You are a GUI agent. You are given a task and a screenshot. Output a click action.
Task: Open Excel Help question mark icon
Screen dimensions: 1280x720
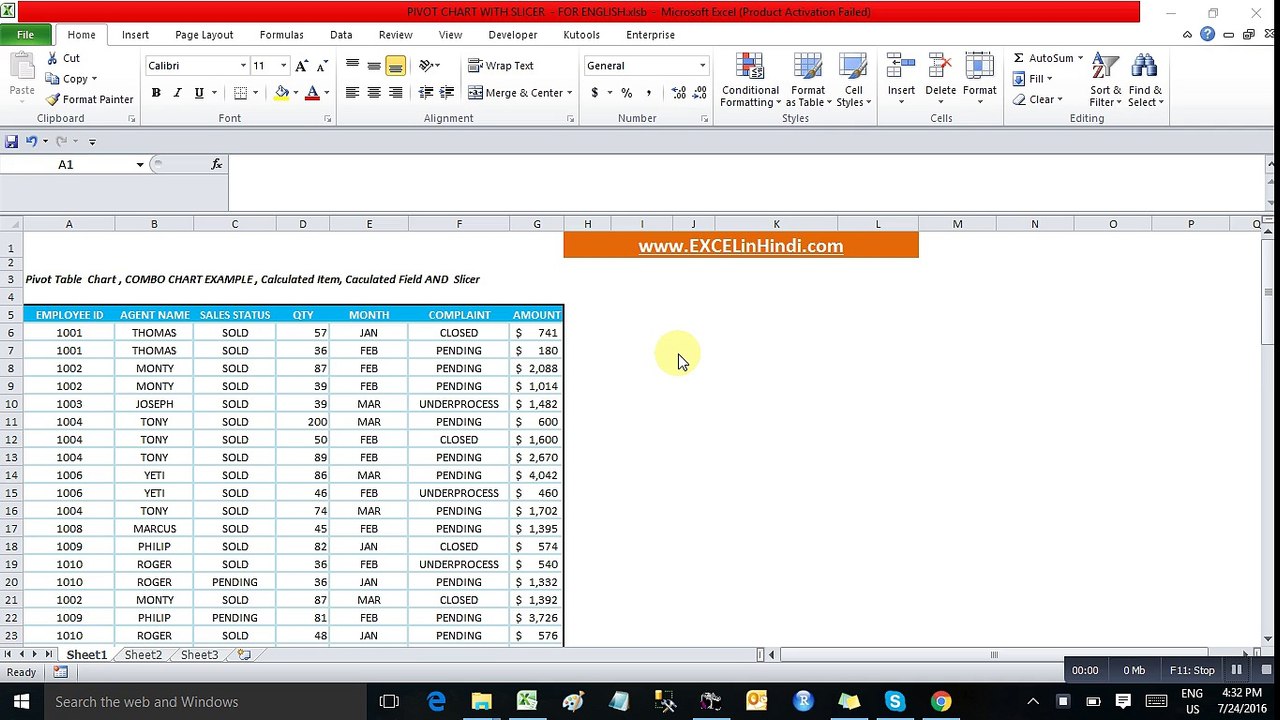click(1207, 34)
